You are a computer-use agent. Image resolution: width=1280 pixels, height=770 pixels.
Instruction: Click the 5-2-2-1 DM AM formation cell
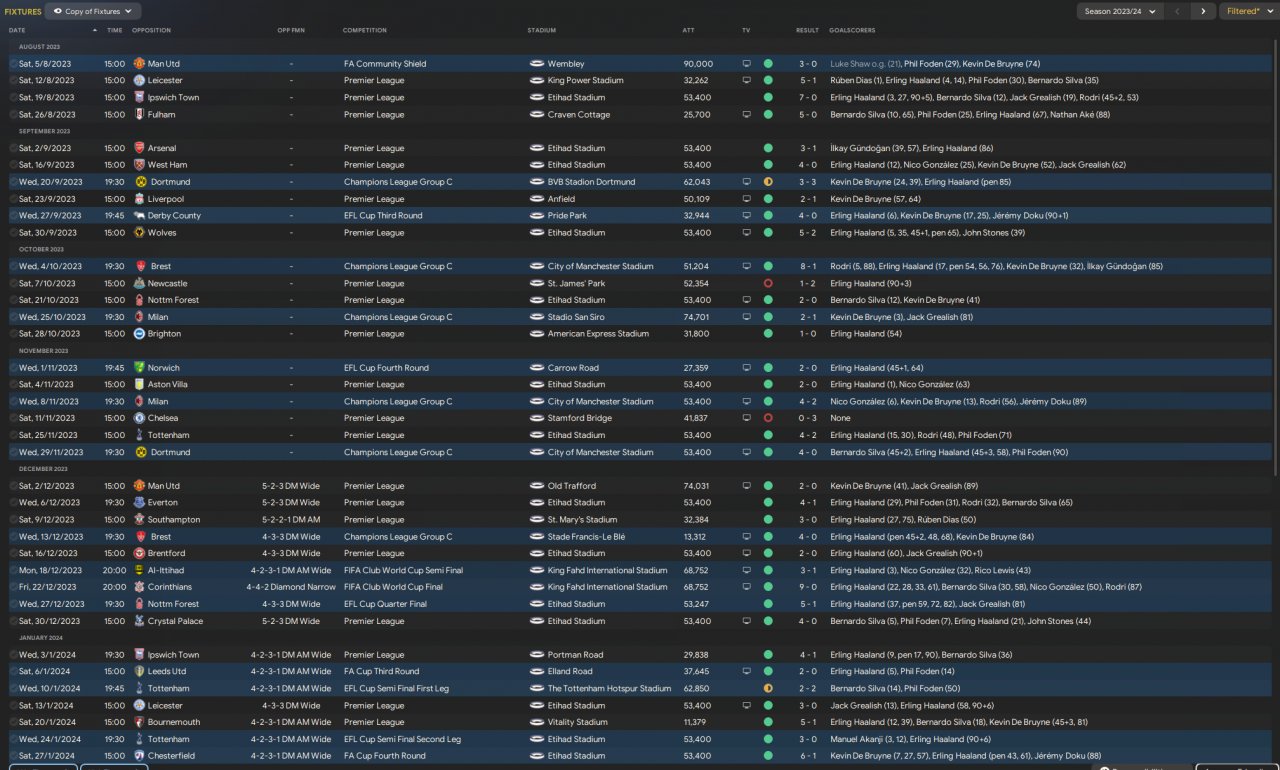click(291, 520)
